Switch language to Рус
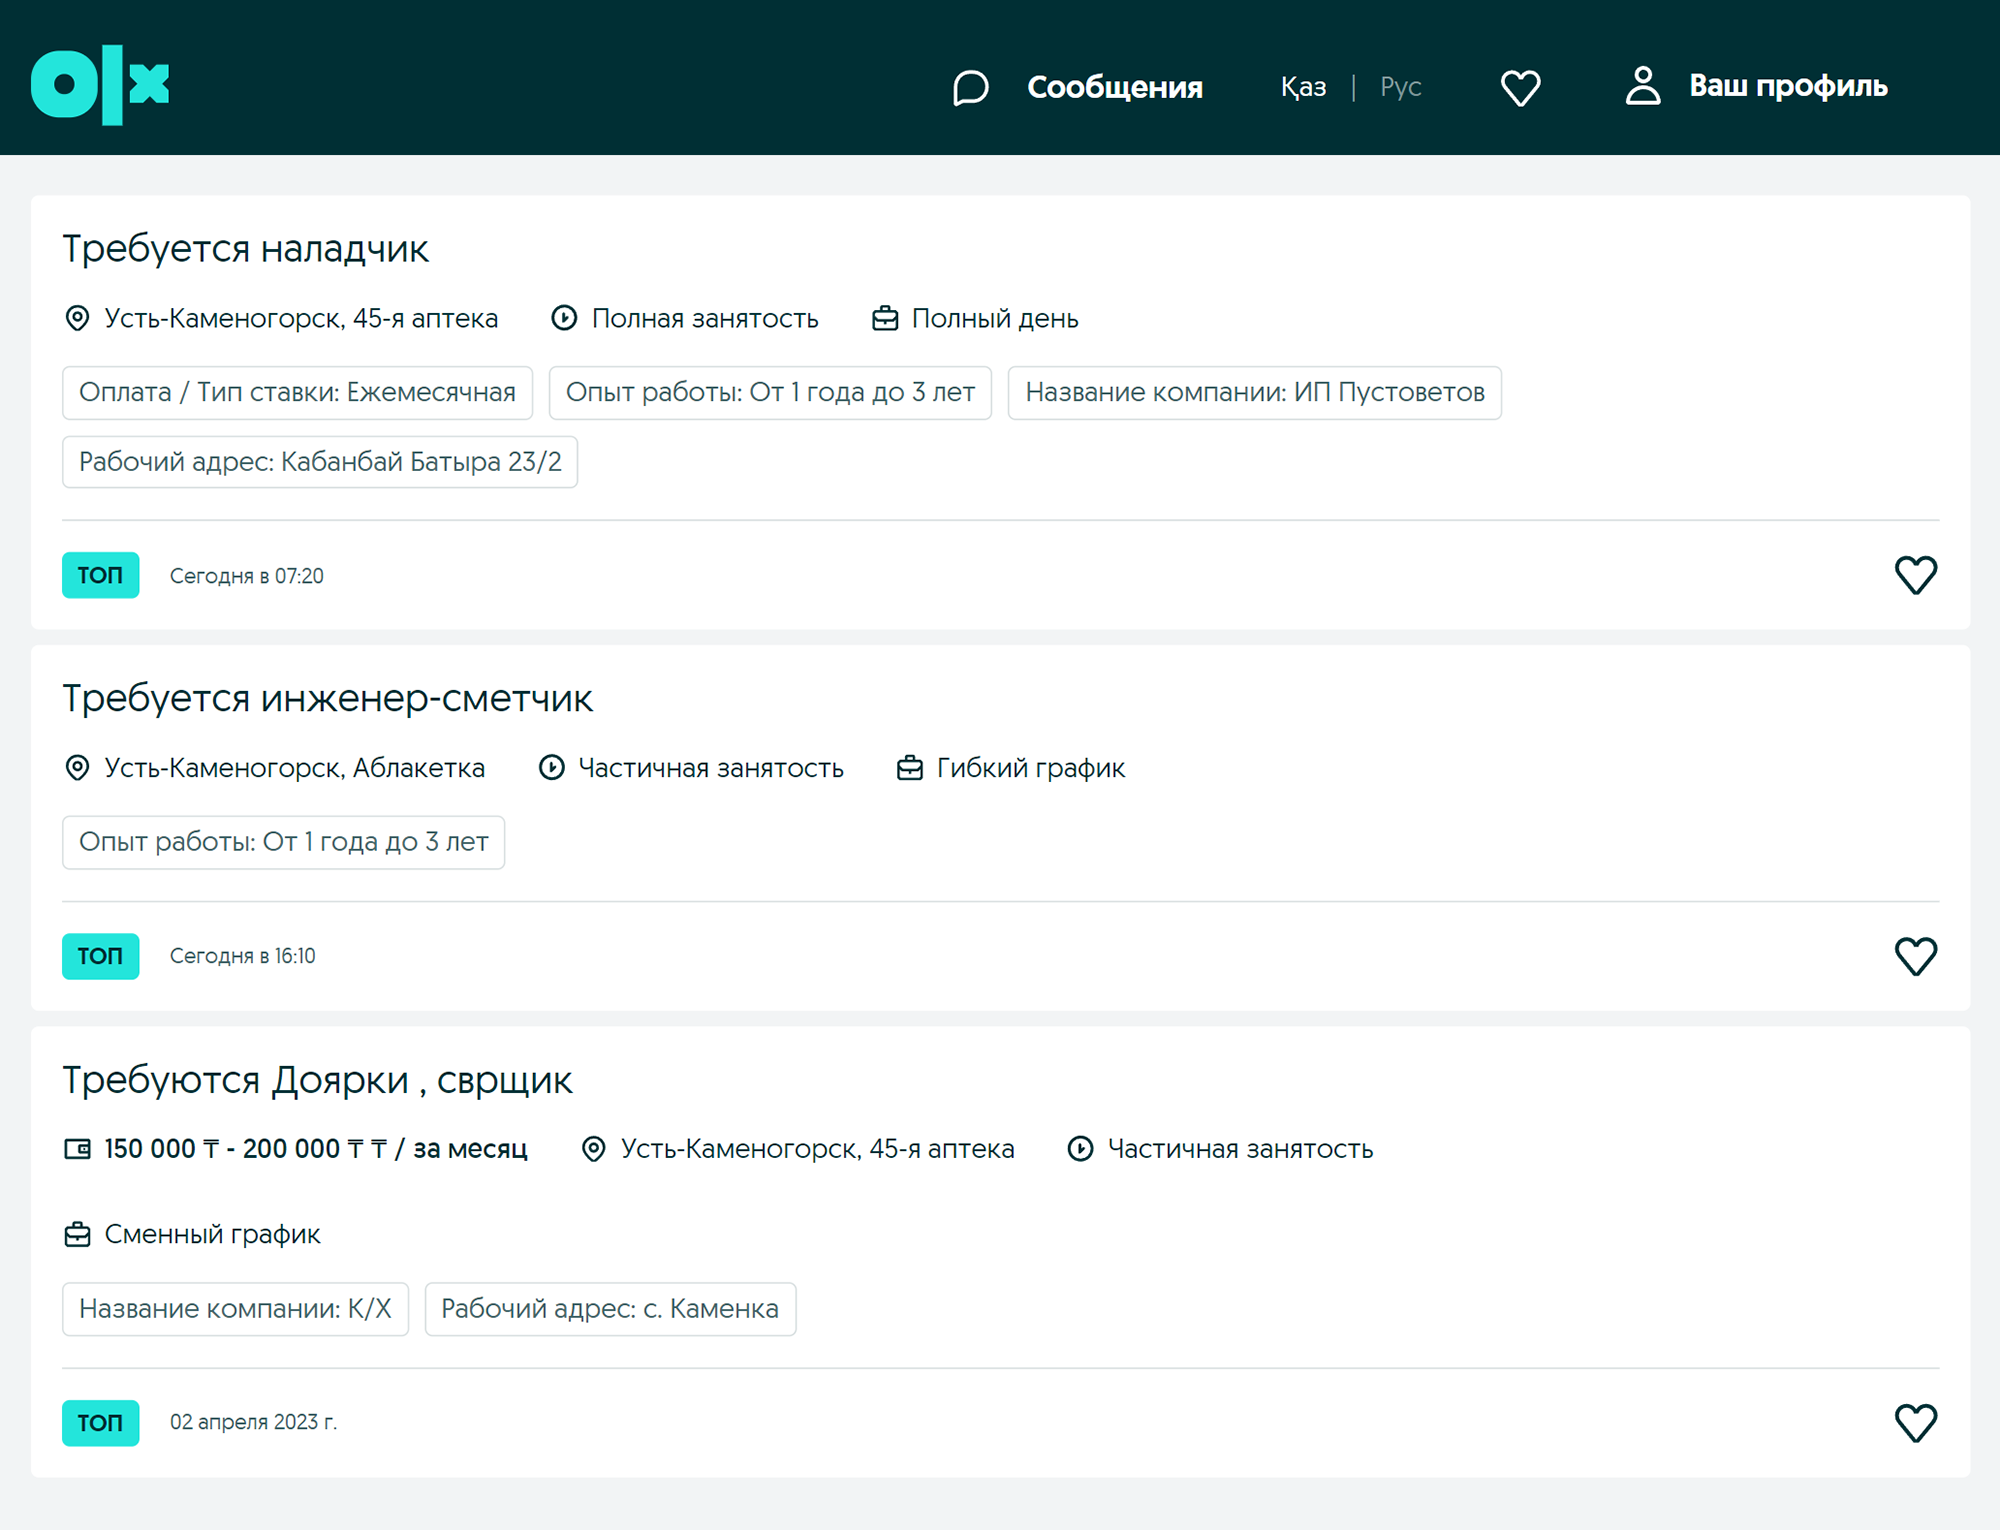Screen dimensions: 2000x1530 [x=1400, y=87]
